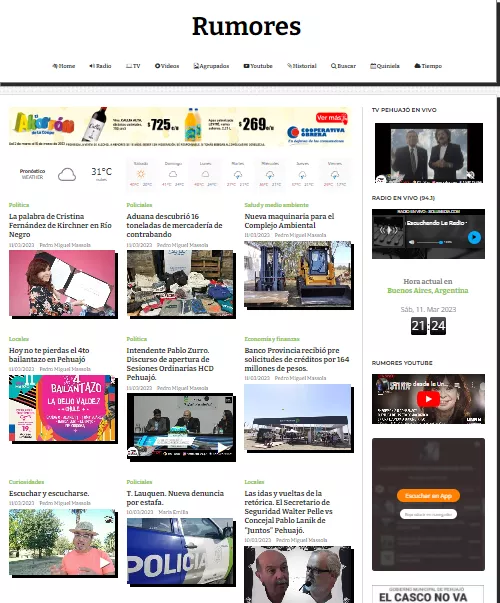This screenshot has width=500, height=603.
Task: Open Youtube in the navigation bar
Action: [x=258, y=66]
